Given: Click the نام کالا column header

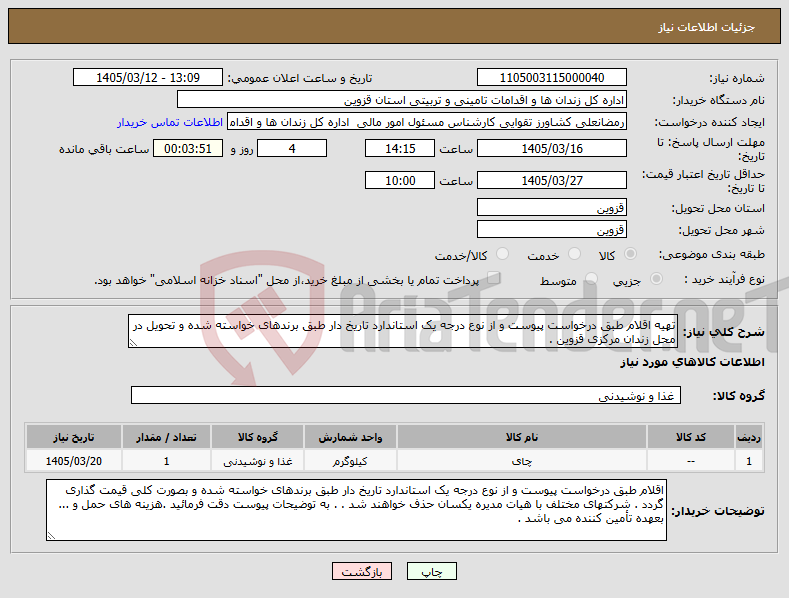Looking at the screenshot, I should 522,437.
